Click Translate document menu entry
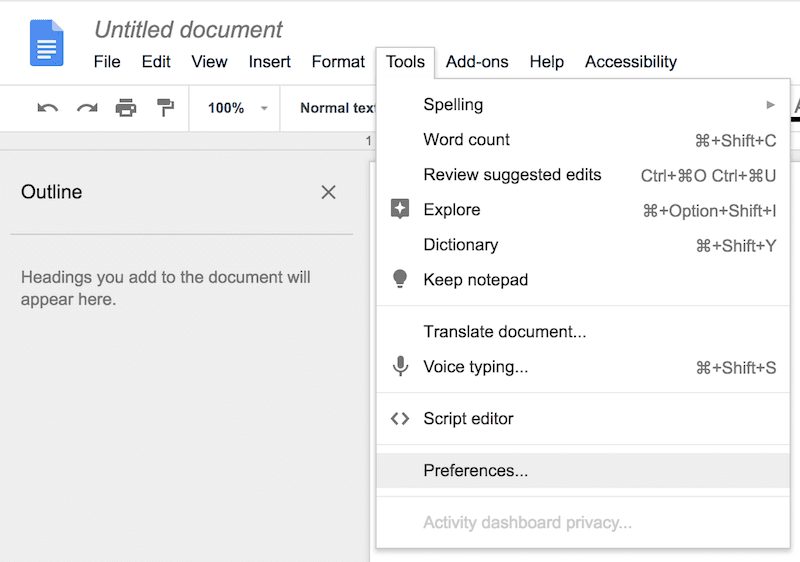 point(505,332)
